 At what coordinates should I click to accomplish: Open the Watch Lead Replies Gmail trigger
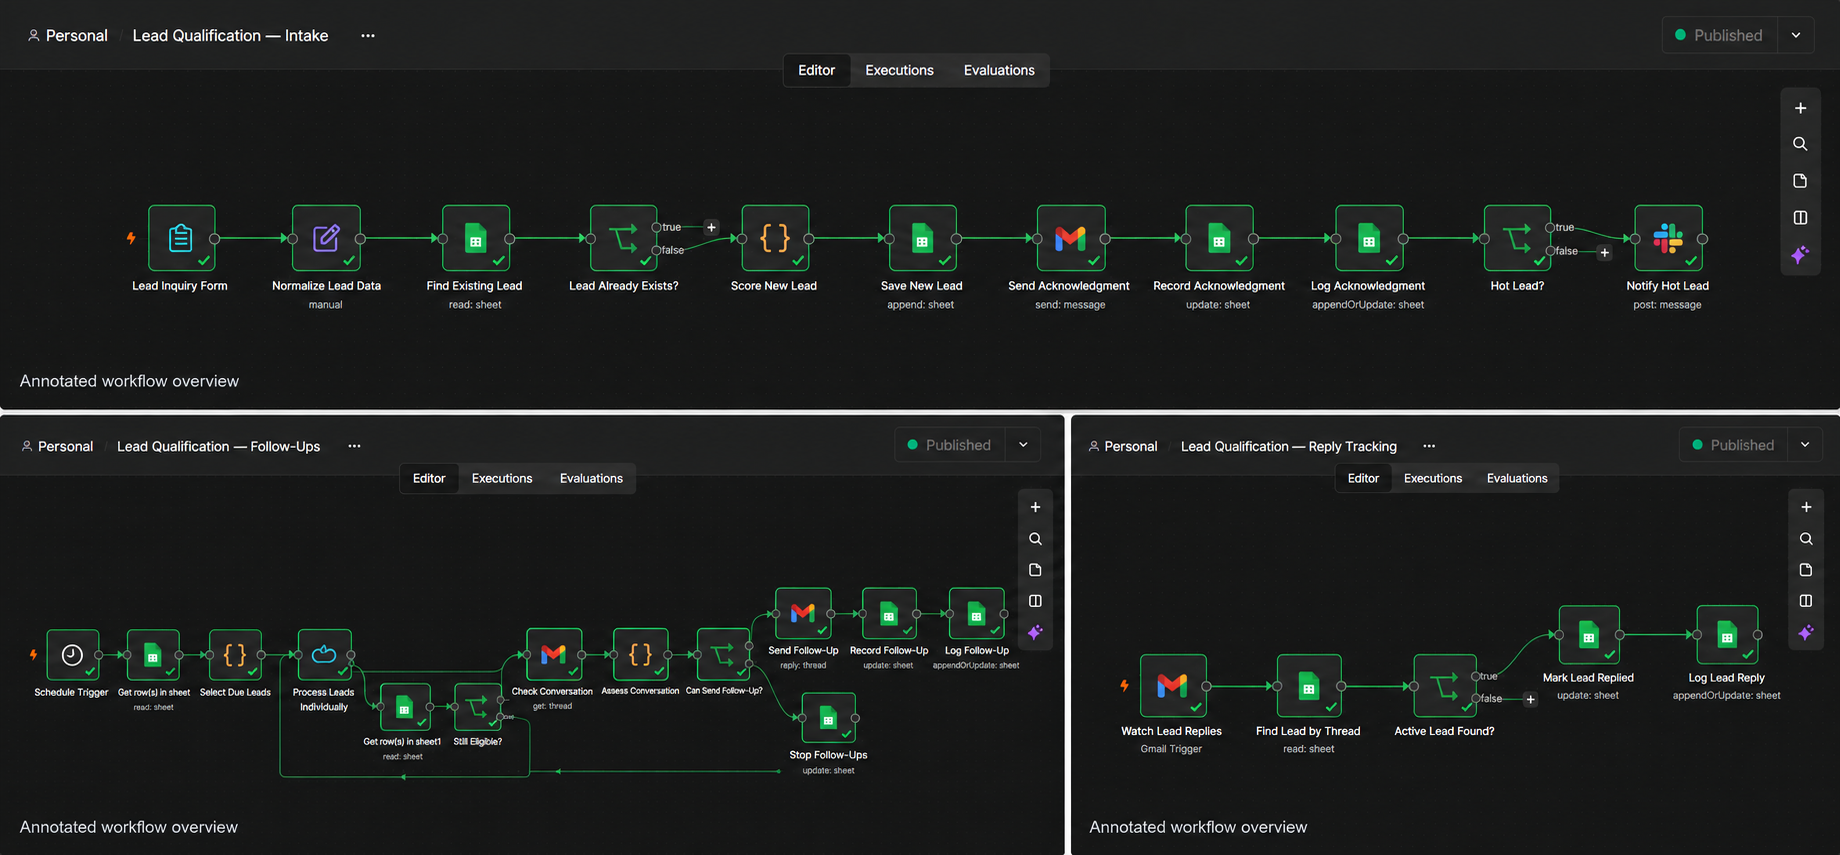click(1173, 686)
